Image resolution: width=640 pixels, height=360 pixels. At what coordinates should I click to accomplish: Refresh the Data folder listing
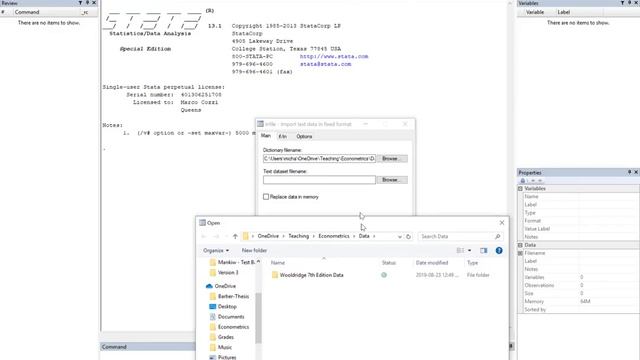(408, 236)
